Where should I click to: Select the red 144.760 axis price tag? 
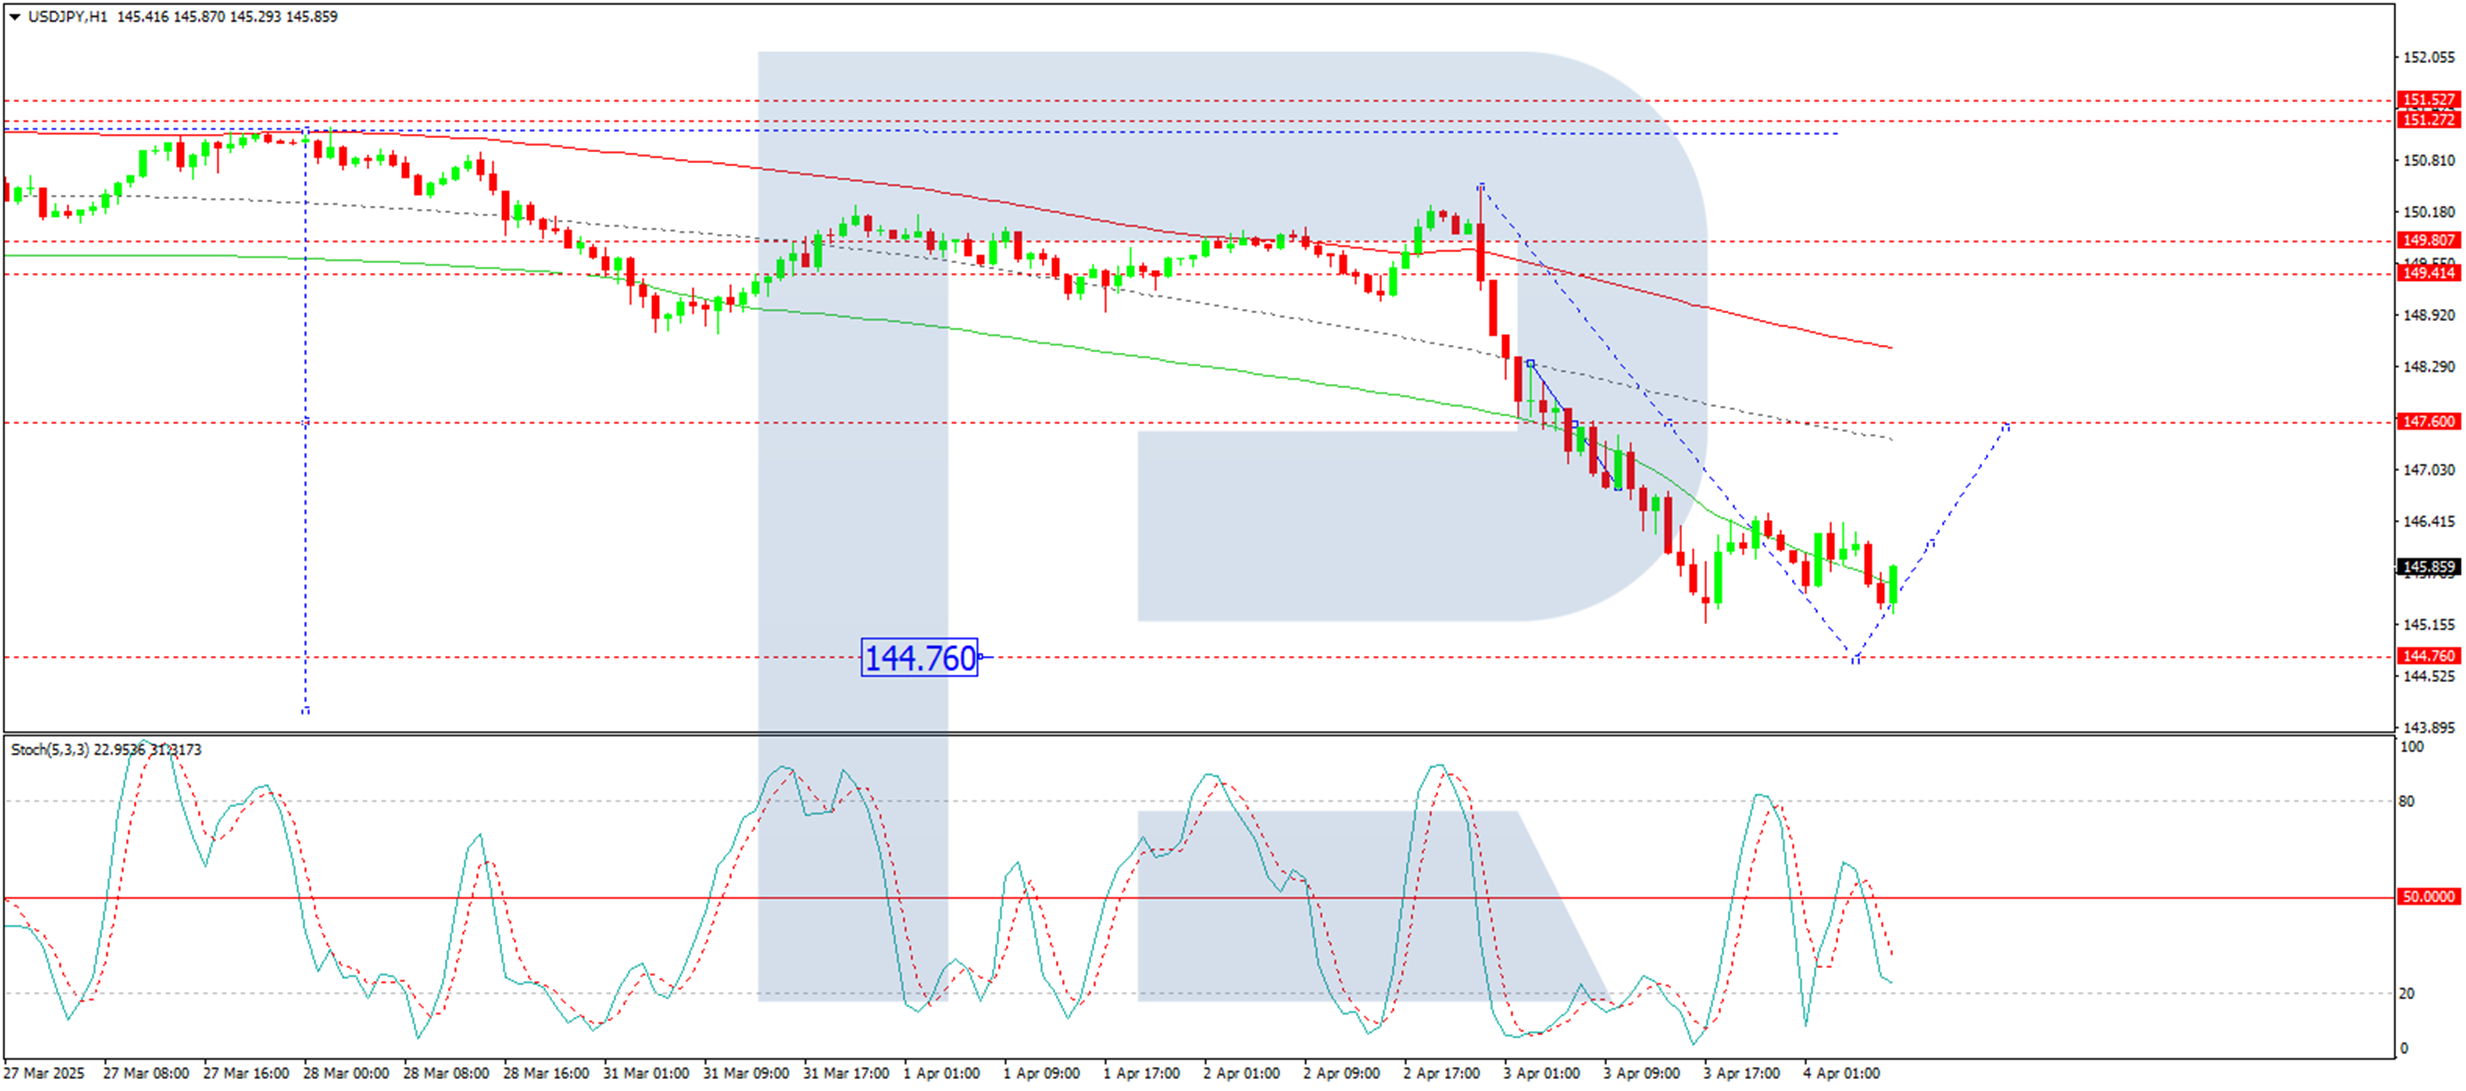[x=2428, y=656]
